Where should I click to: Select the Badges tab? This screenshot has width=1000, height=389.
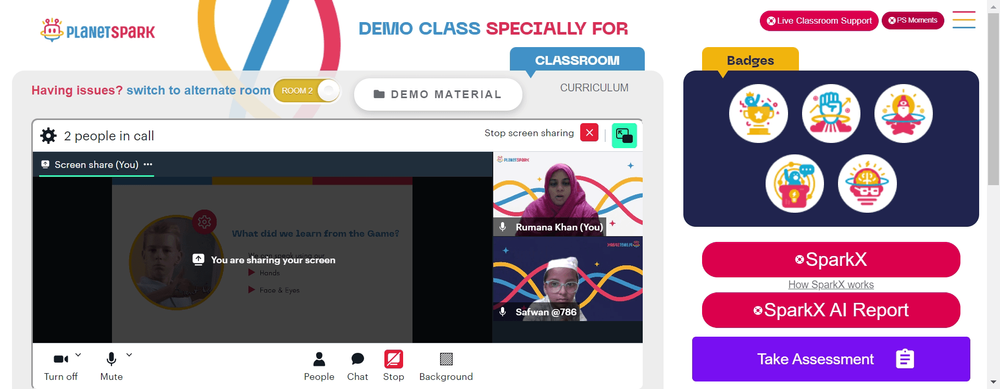(750, 61)
